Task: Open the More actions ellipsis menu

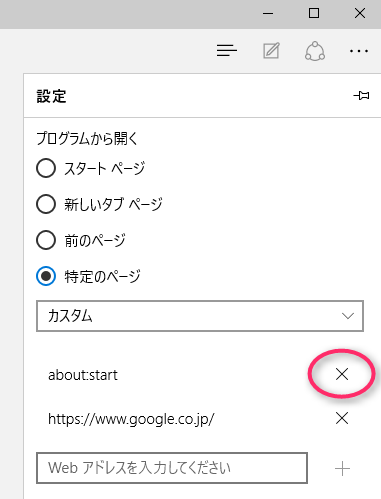Action: coord(359,51)
